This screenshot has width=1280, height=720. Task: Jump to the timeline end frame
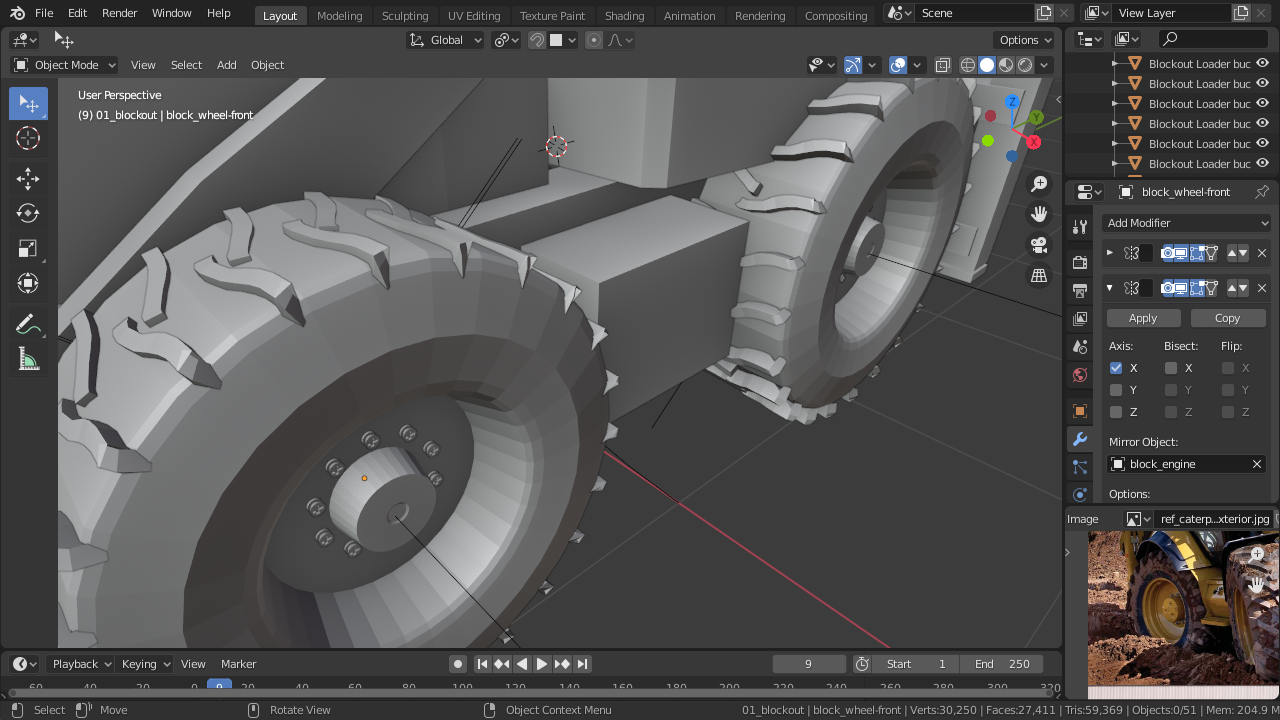(582, 664)
